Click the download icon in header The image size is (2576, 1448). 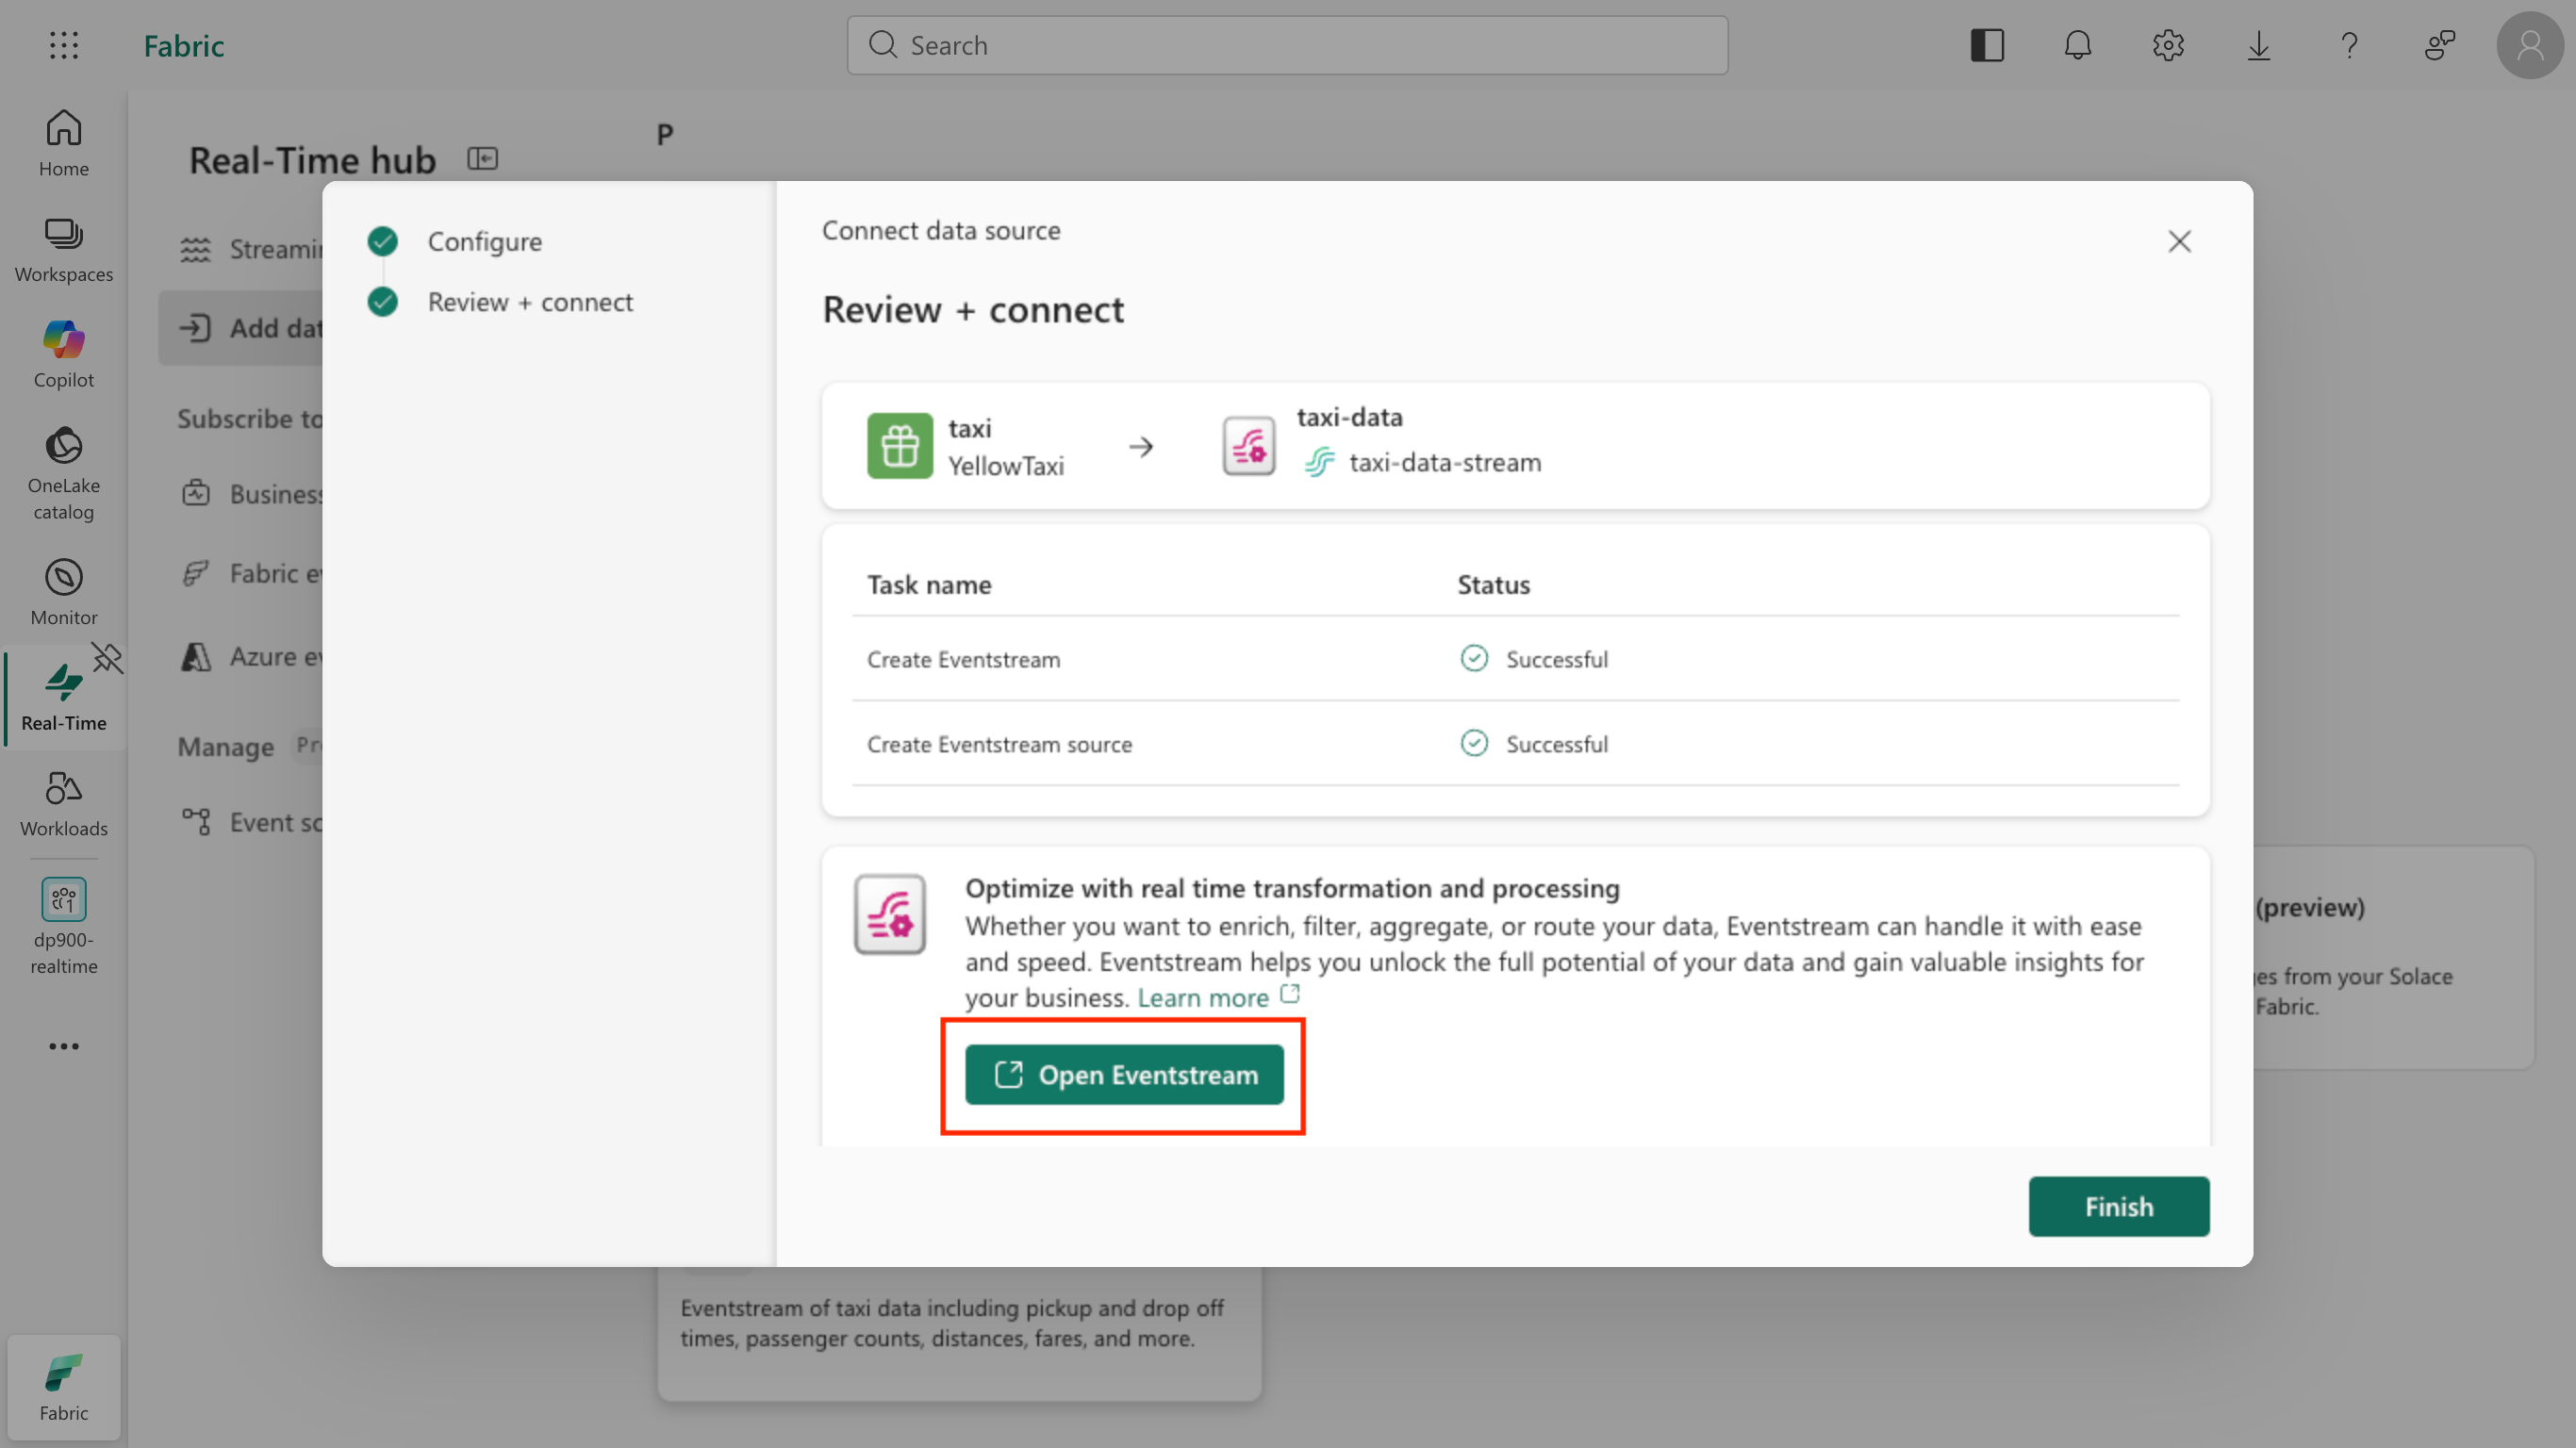tap(2259, 45)
